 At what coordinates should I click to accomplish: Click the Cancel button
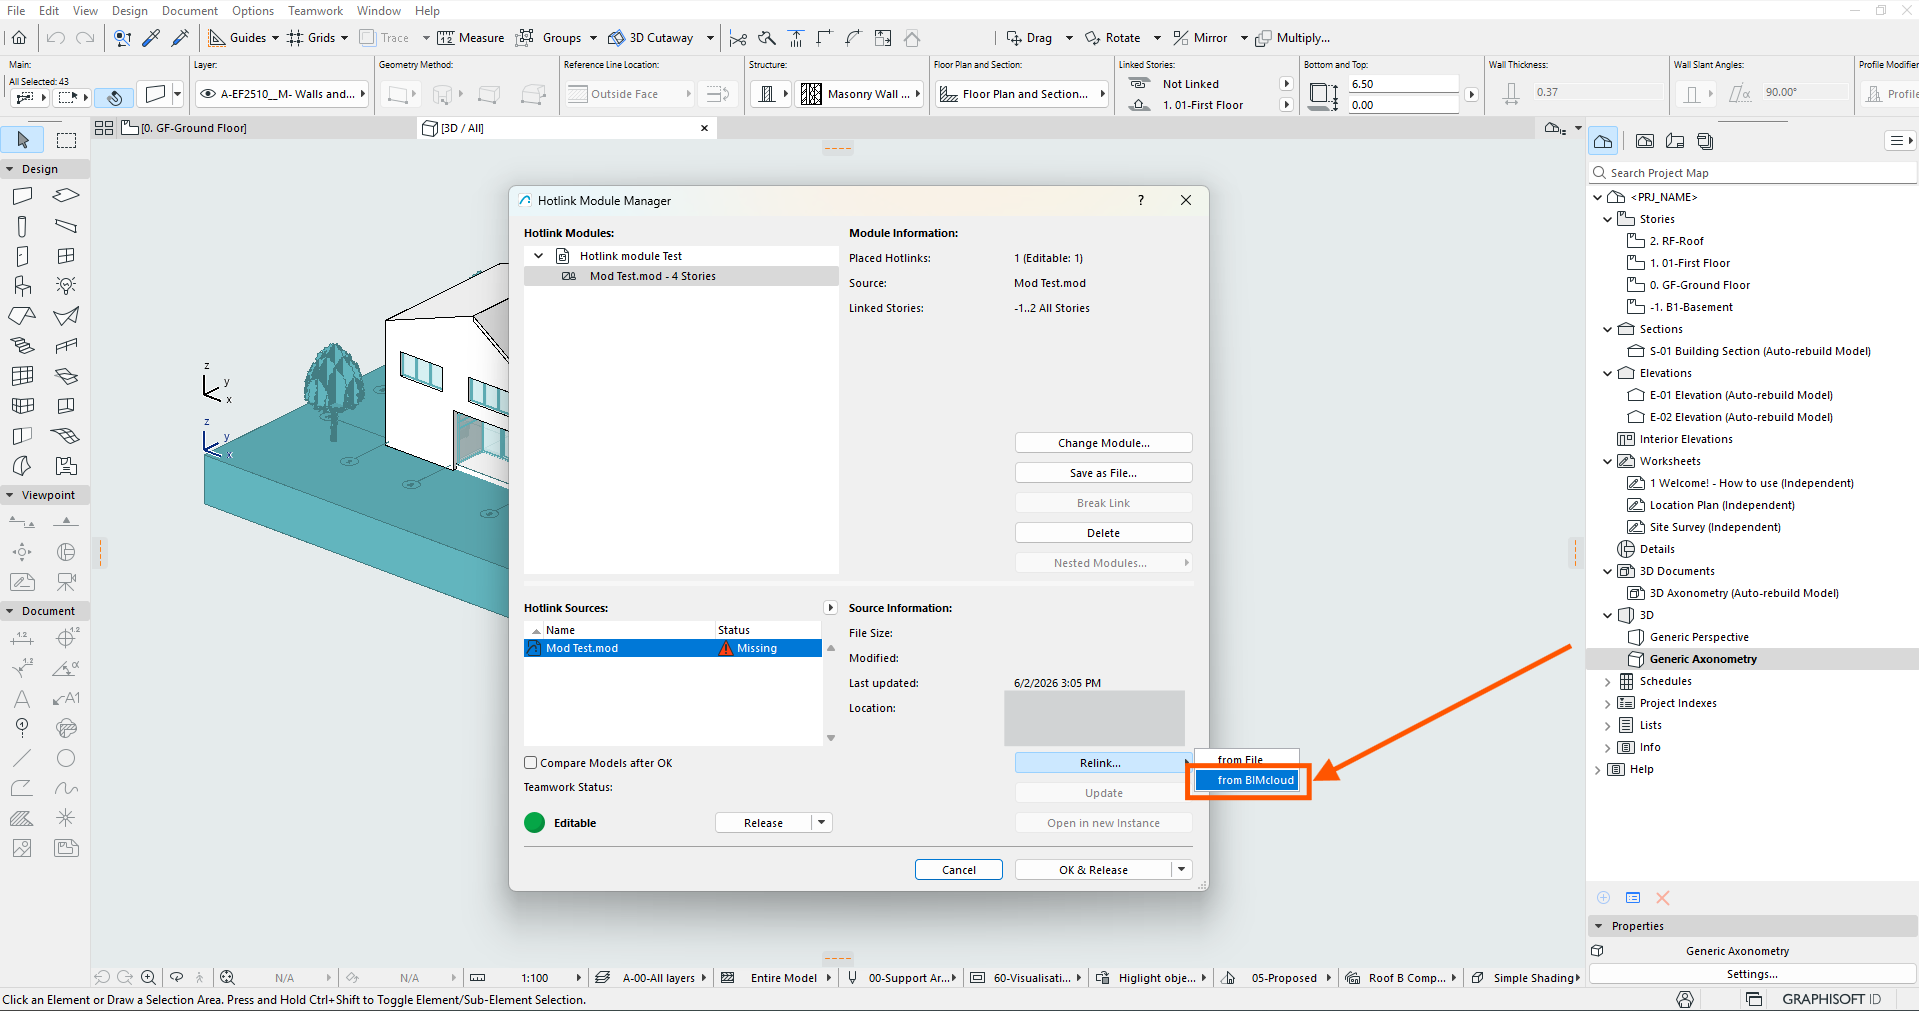click(x=958, y=870)
